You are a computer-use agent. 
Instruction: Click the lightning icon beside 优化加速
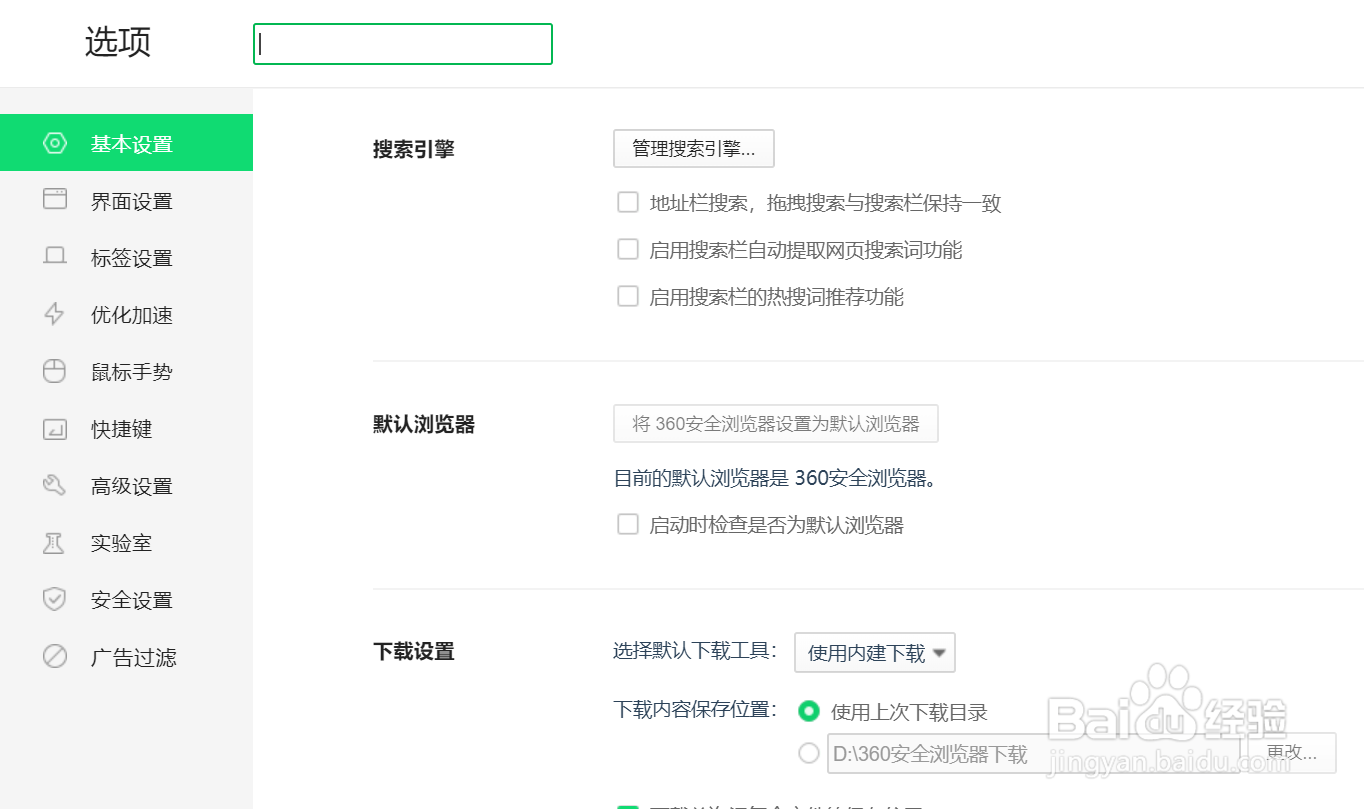[x=54, y=314]
